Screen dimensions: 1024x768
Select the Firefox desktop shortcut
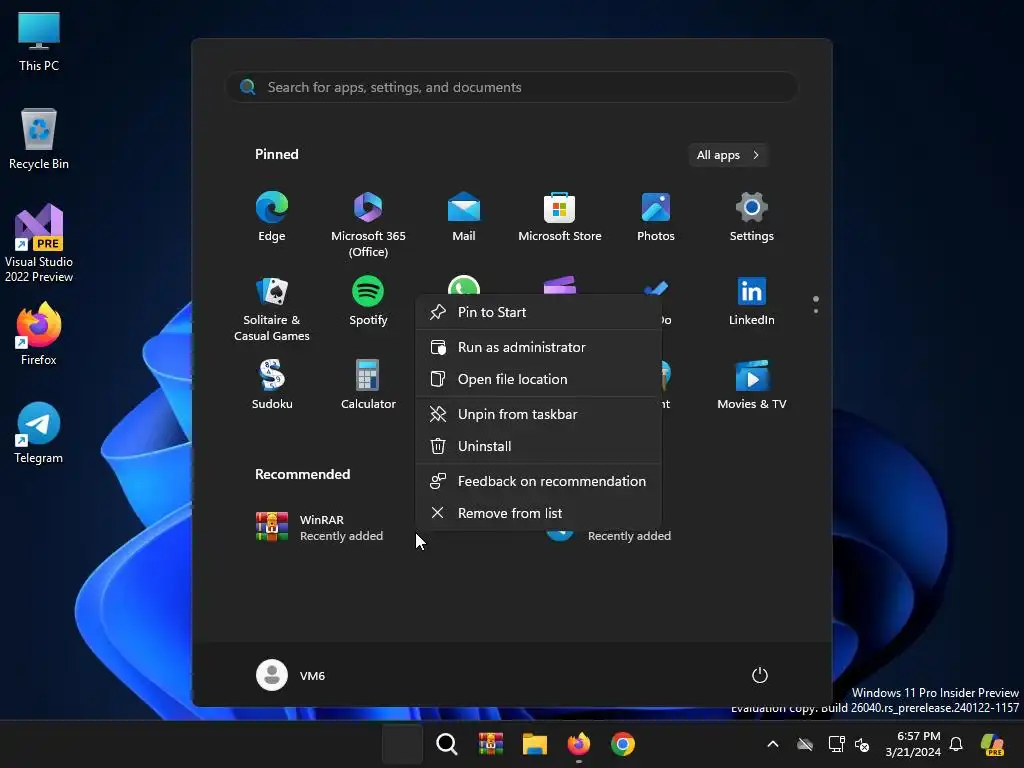click(39, 334)
